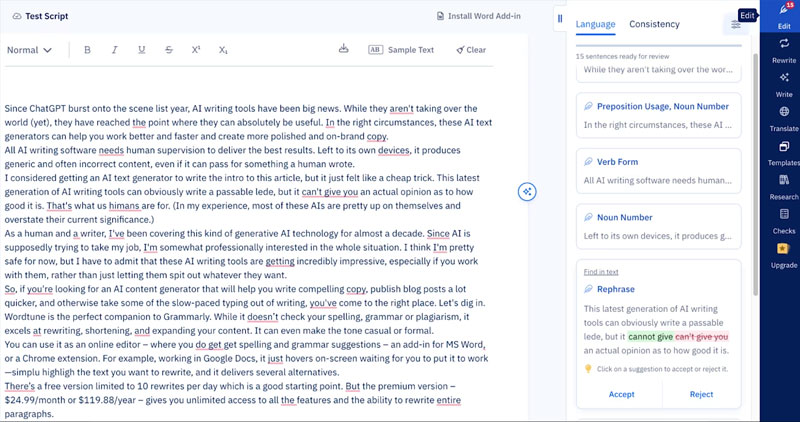This screenshot has width=800, height=422.
Task: Click the review progress bar under tabs
Action: pyautogui.click(x=659, y=45)
